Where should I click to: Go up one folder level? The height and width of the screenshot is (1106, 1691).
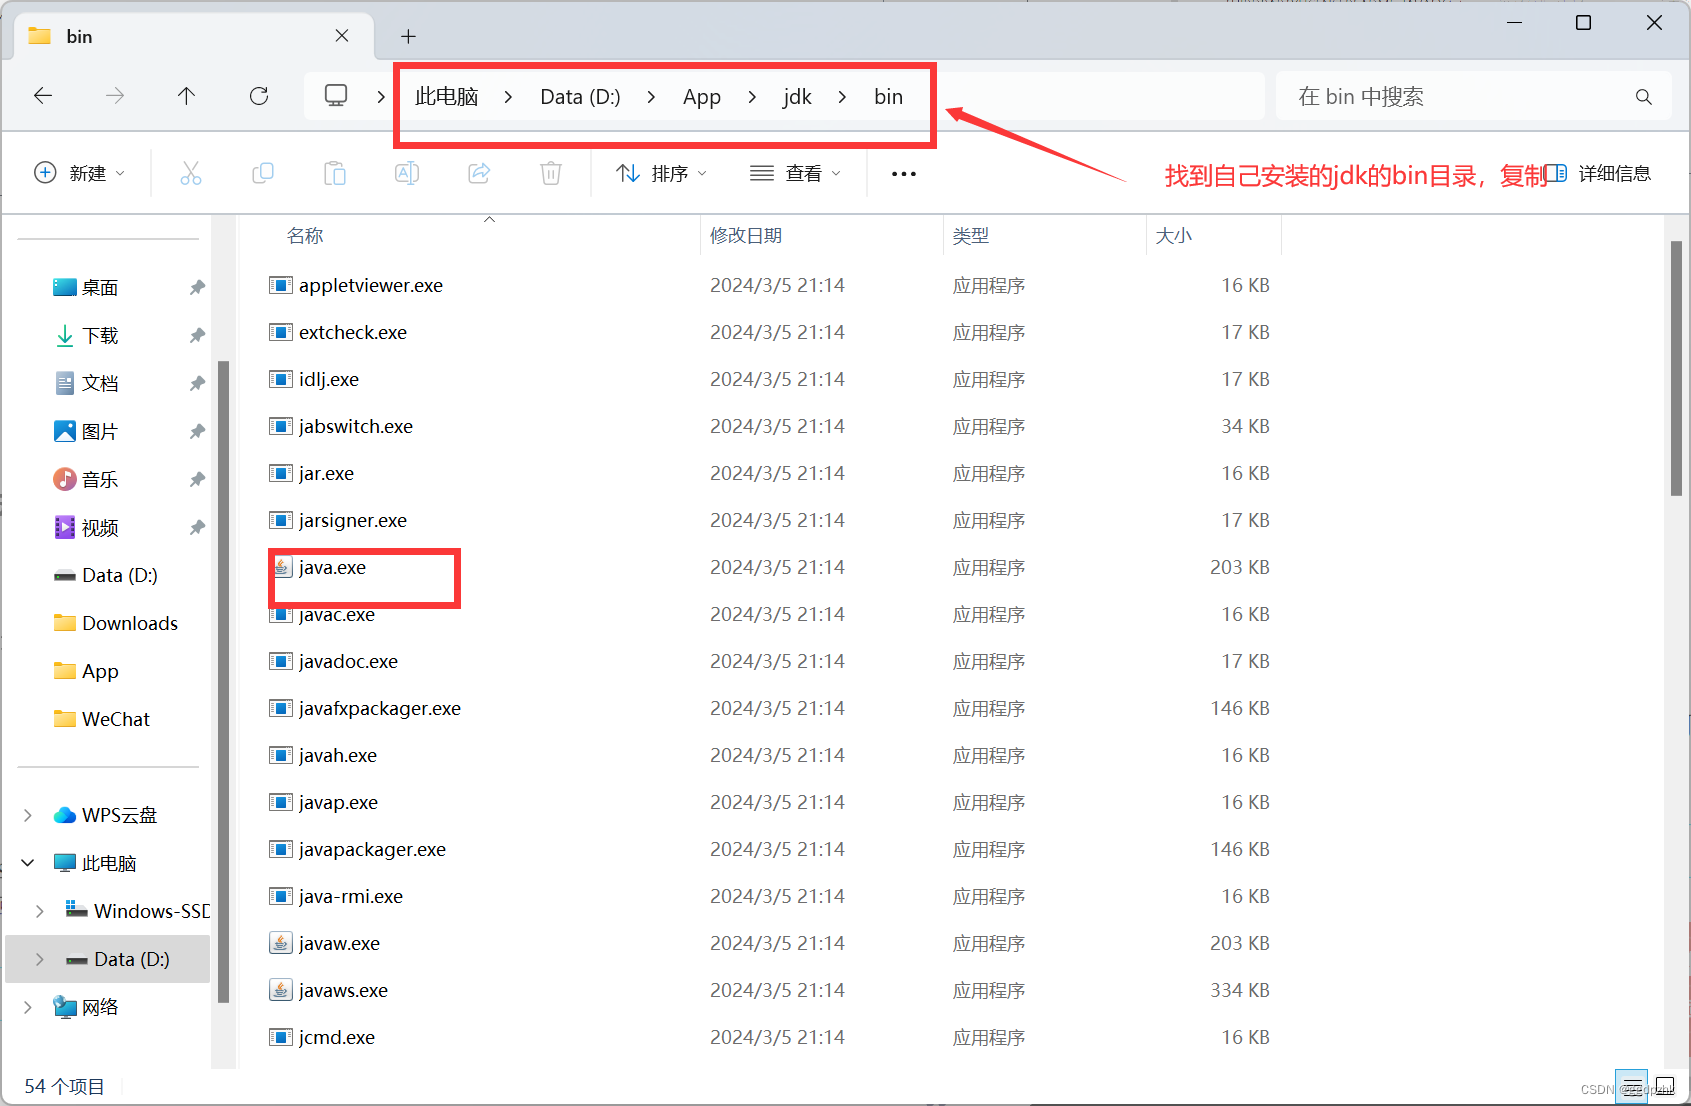tap(186, 96)
